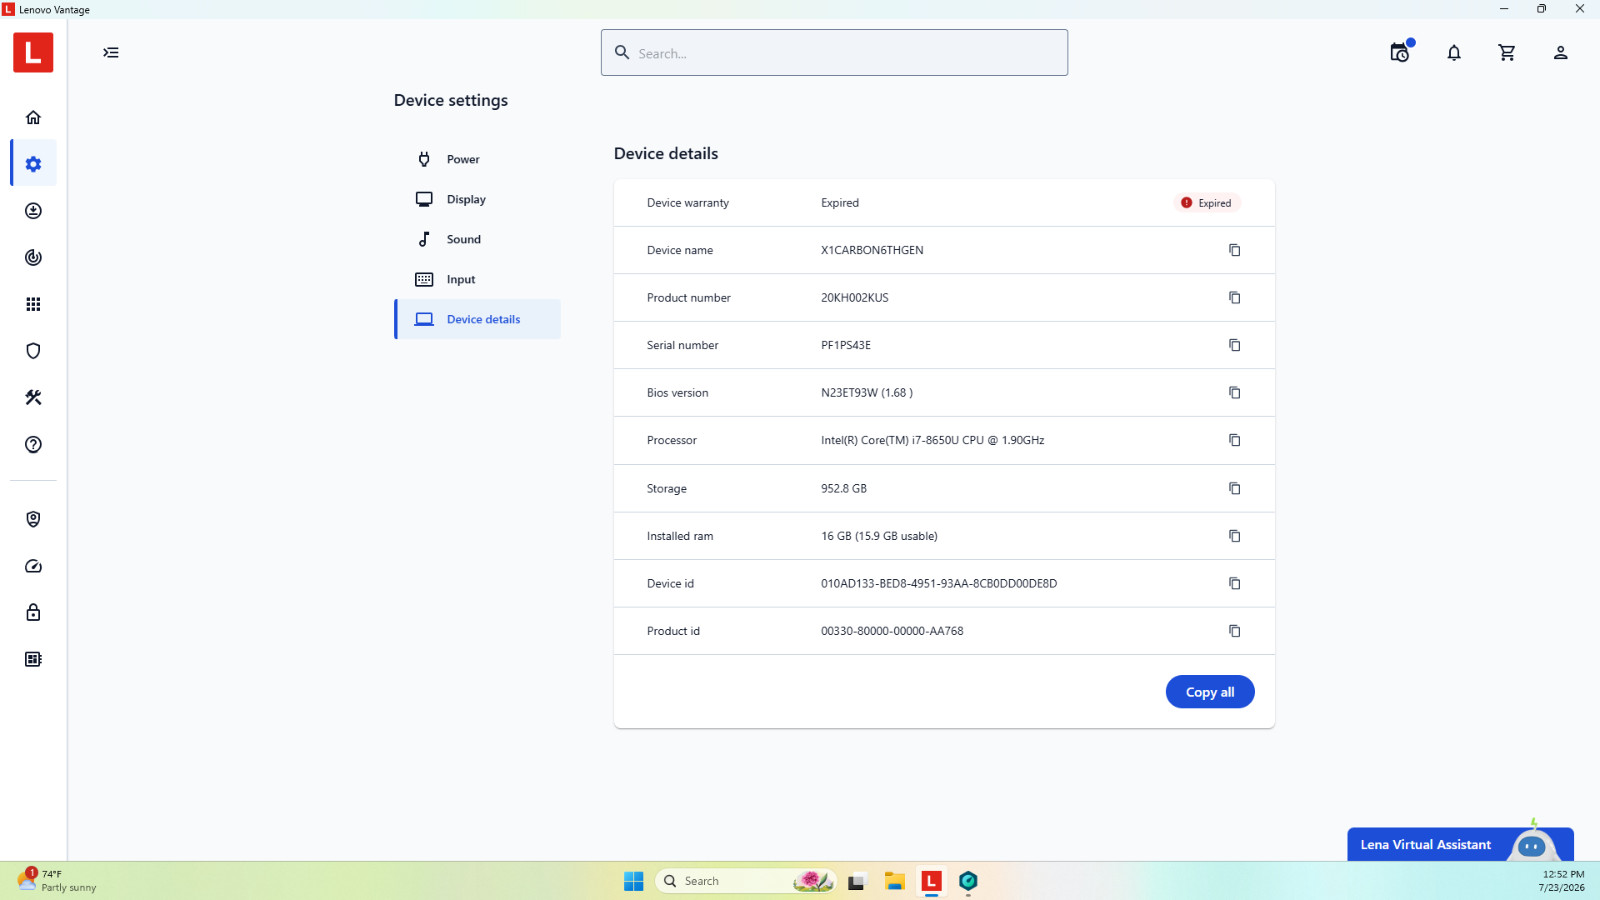Click the padlock icon in the sidebar
This screenshot has width=1600, height=900.
pyautogui.click(x=33, y=612)
